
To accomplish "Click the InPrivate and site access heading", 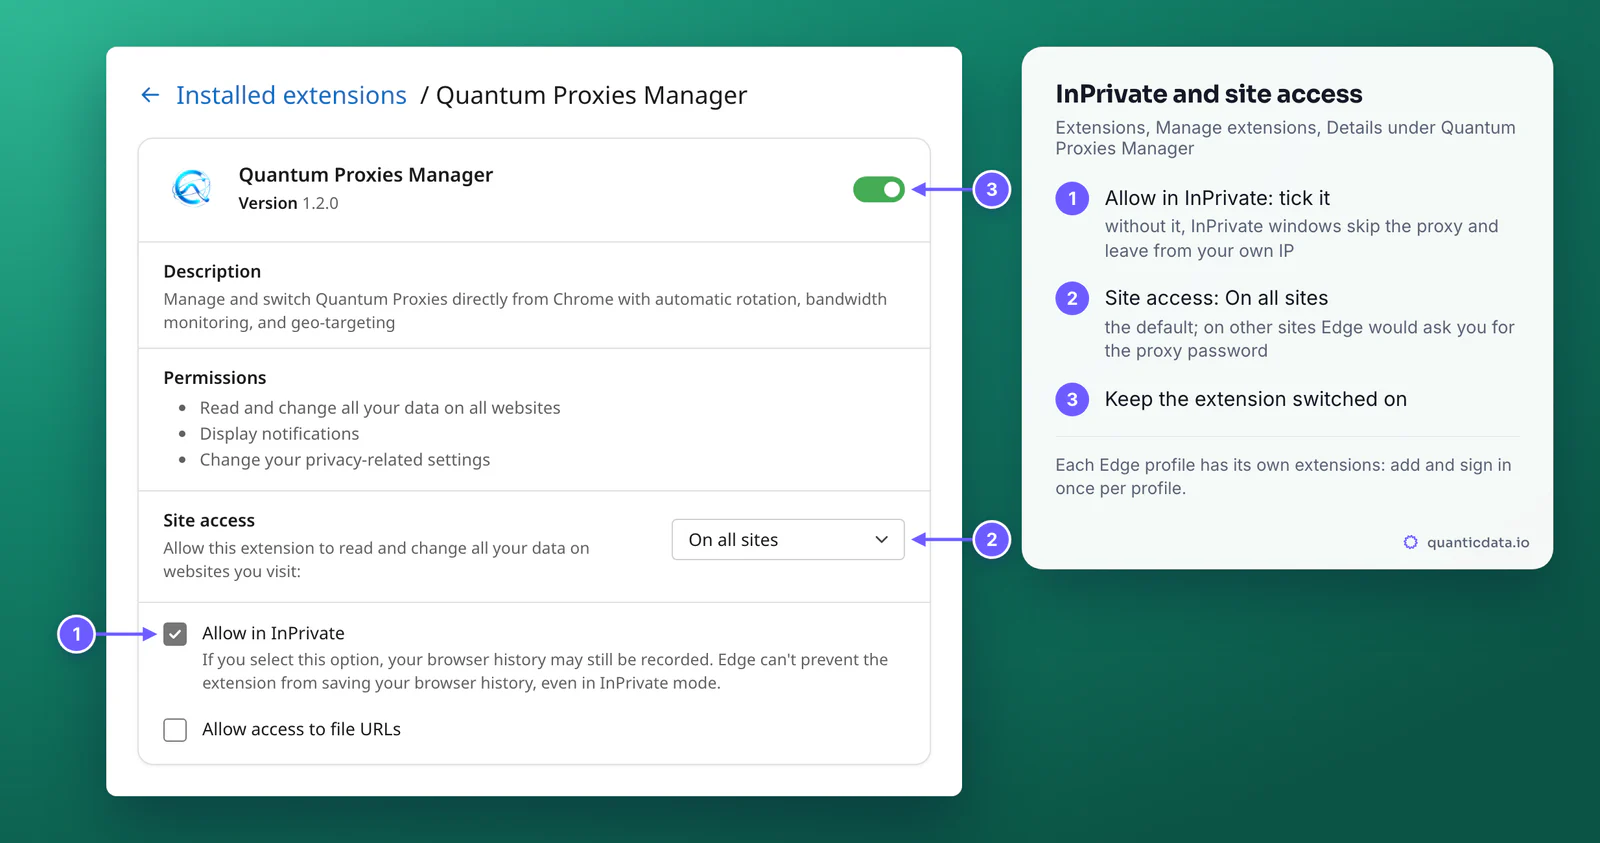I will 1209,94.
